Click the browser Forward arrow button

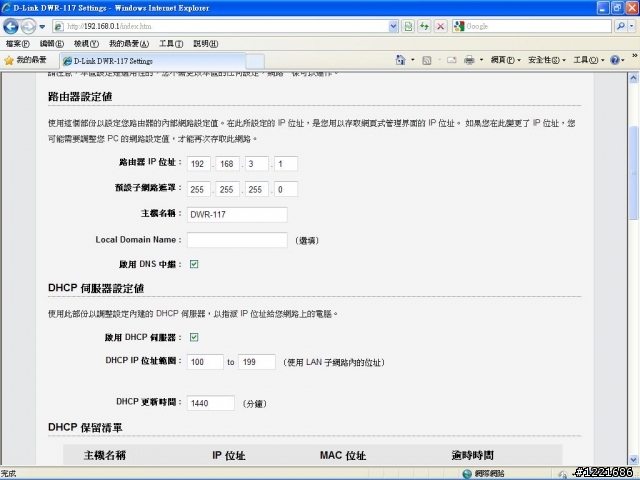[x=28, y=27]
